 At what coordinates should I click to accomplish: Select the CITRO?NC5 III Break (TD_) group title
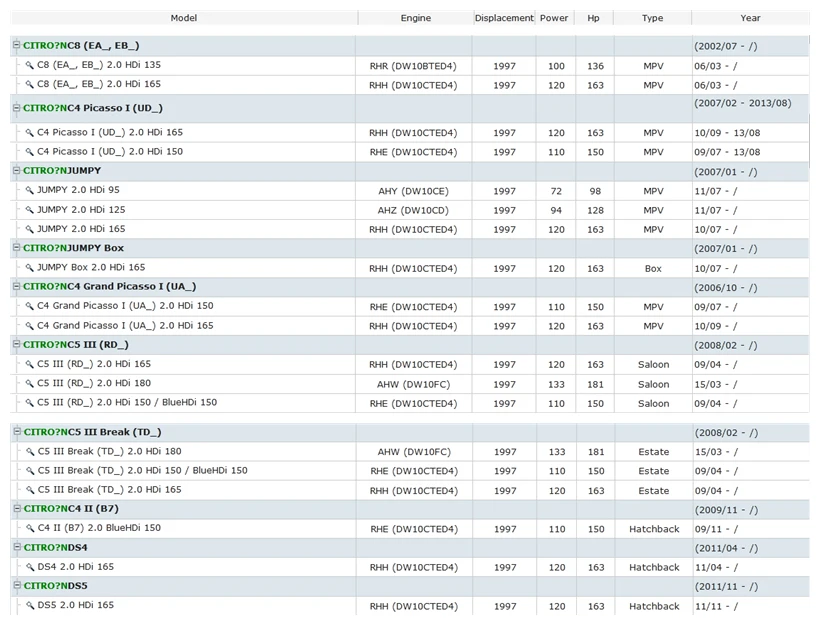[92, 432]
